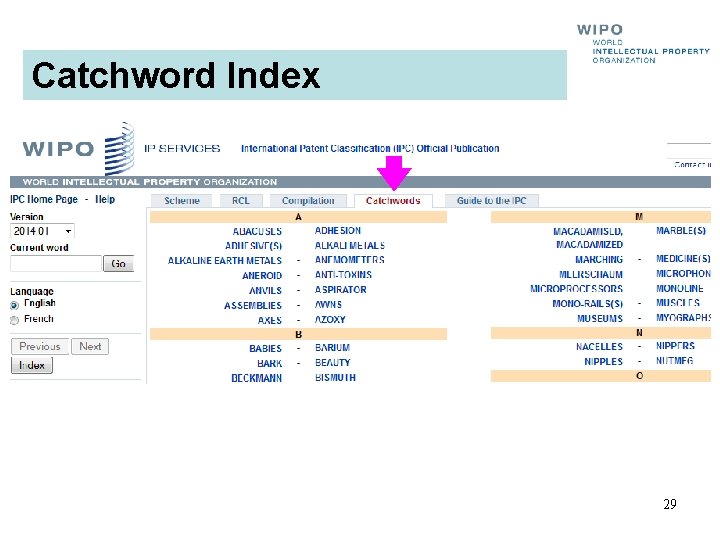Open the AZOXY catchword link
Screen dimensions: 720x540
point(330,320)
